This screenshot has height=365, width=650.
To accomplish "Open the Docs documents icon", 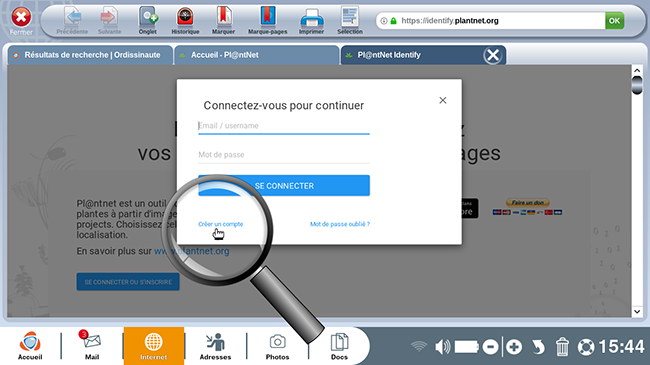I will point(339,346).
